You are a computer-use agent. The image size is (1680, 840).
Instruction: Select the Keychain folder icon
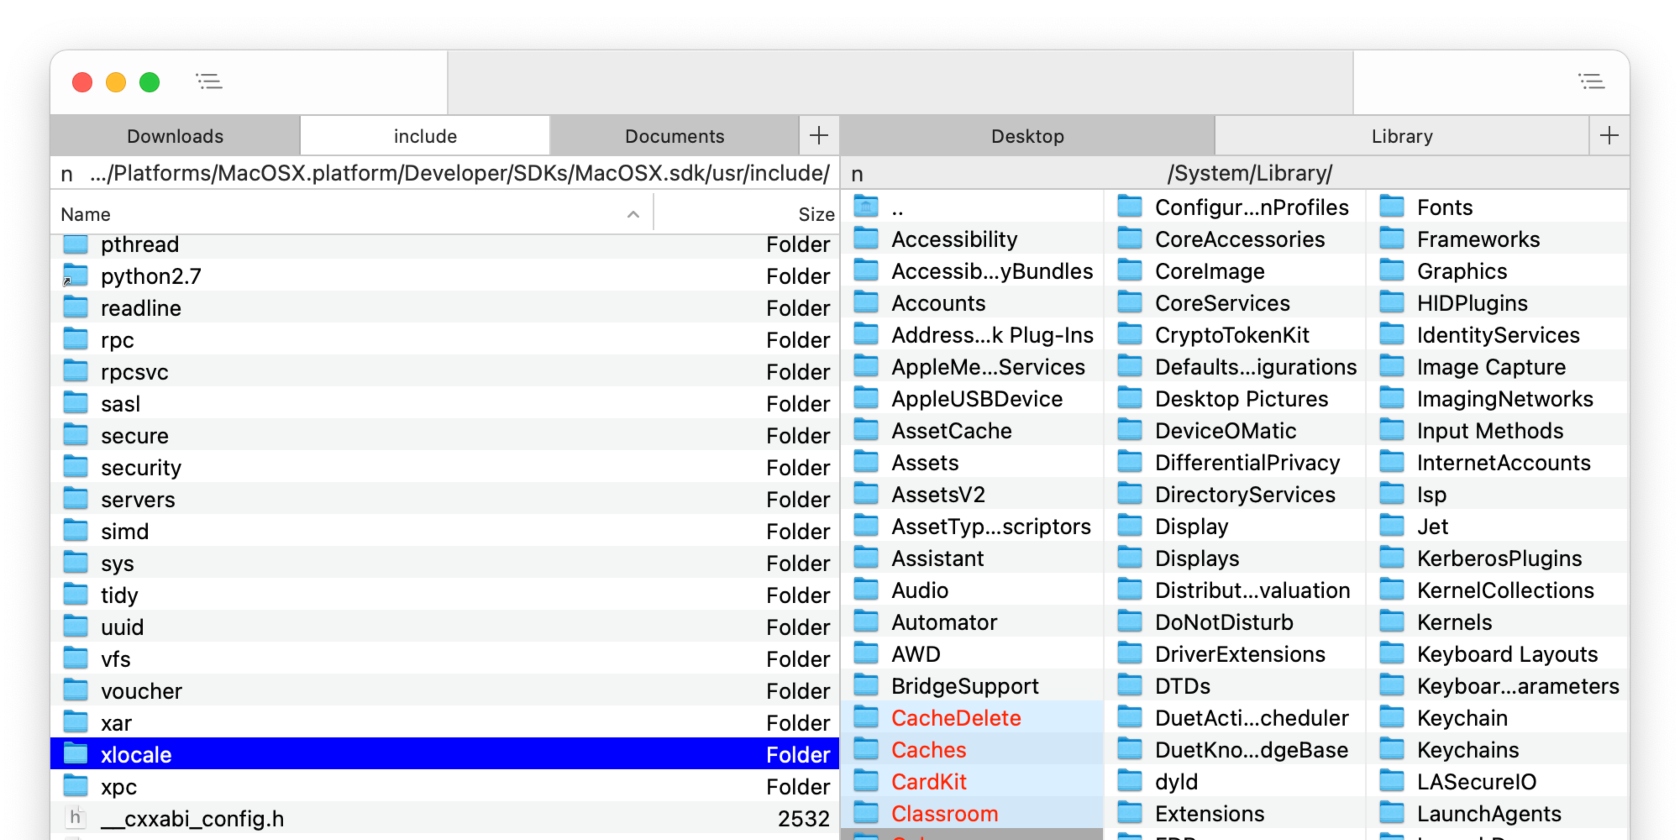click(1392, 718)
